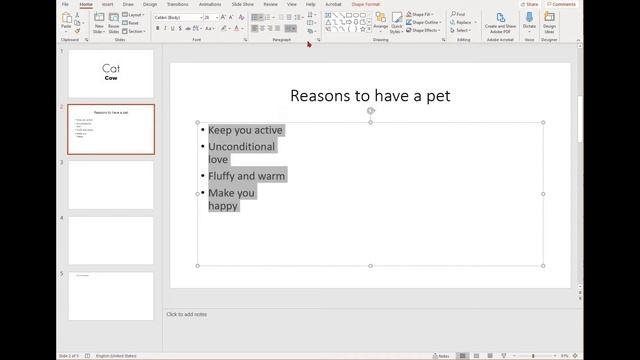Click the Format Painter brush icon
Screen dimensions: 640x360
click(x=77, y=31)
